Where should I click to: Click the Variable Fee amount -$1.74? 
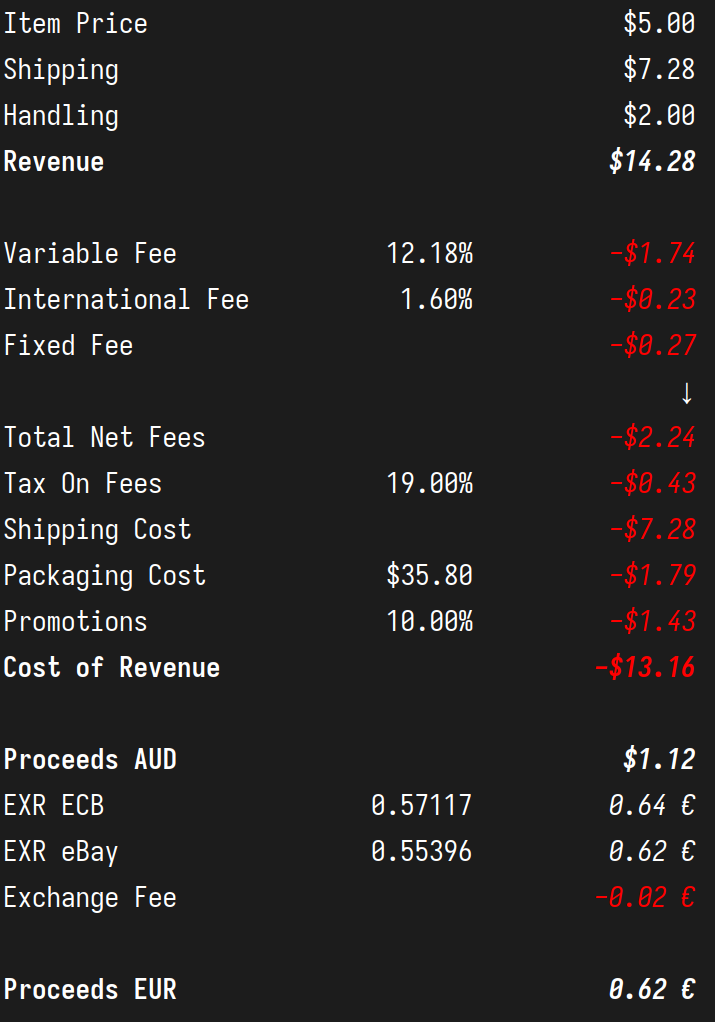[651, 254]
